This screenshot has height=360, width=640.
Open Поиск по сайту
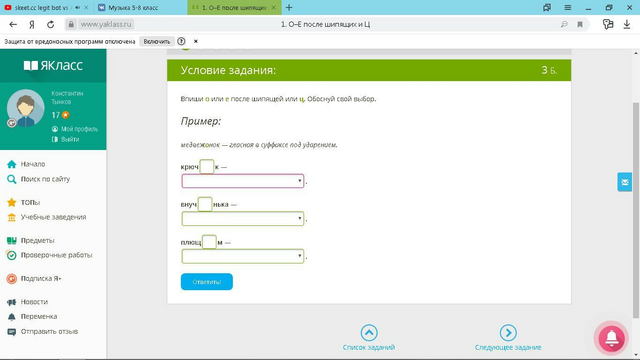coord(45,179)
